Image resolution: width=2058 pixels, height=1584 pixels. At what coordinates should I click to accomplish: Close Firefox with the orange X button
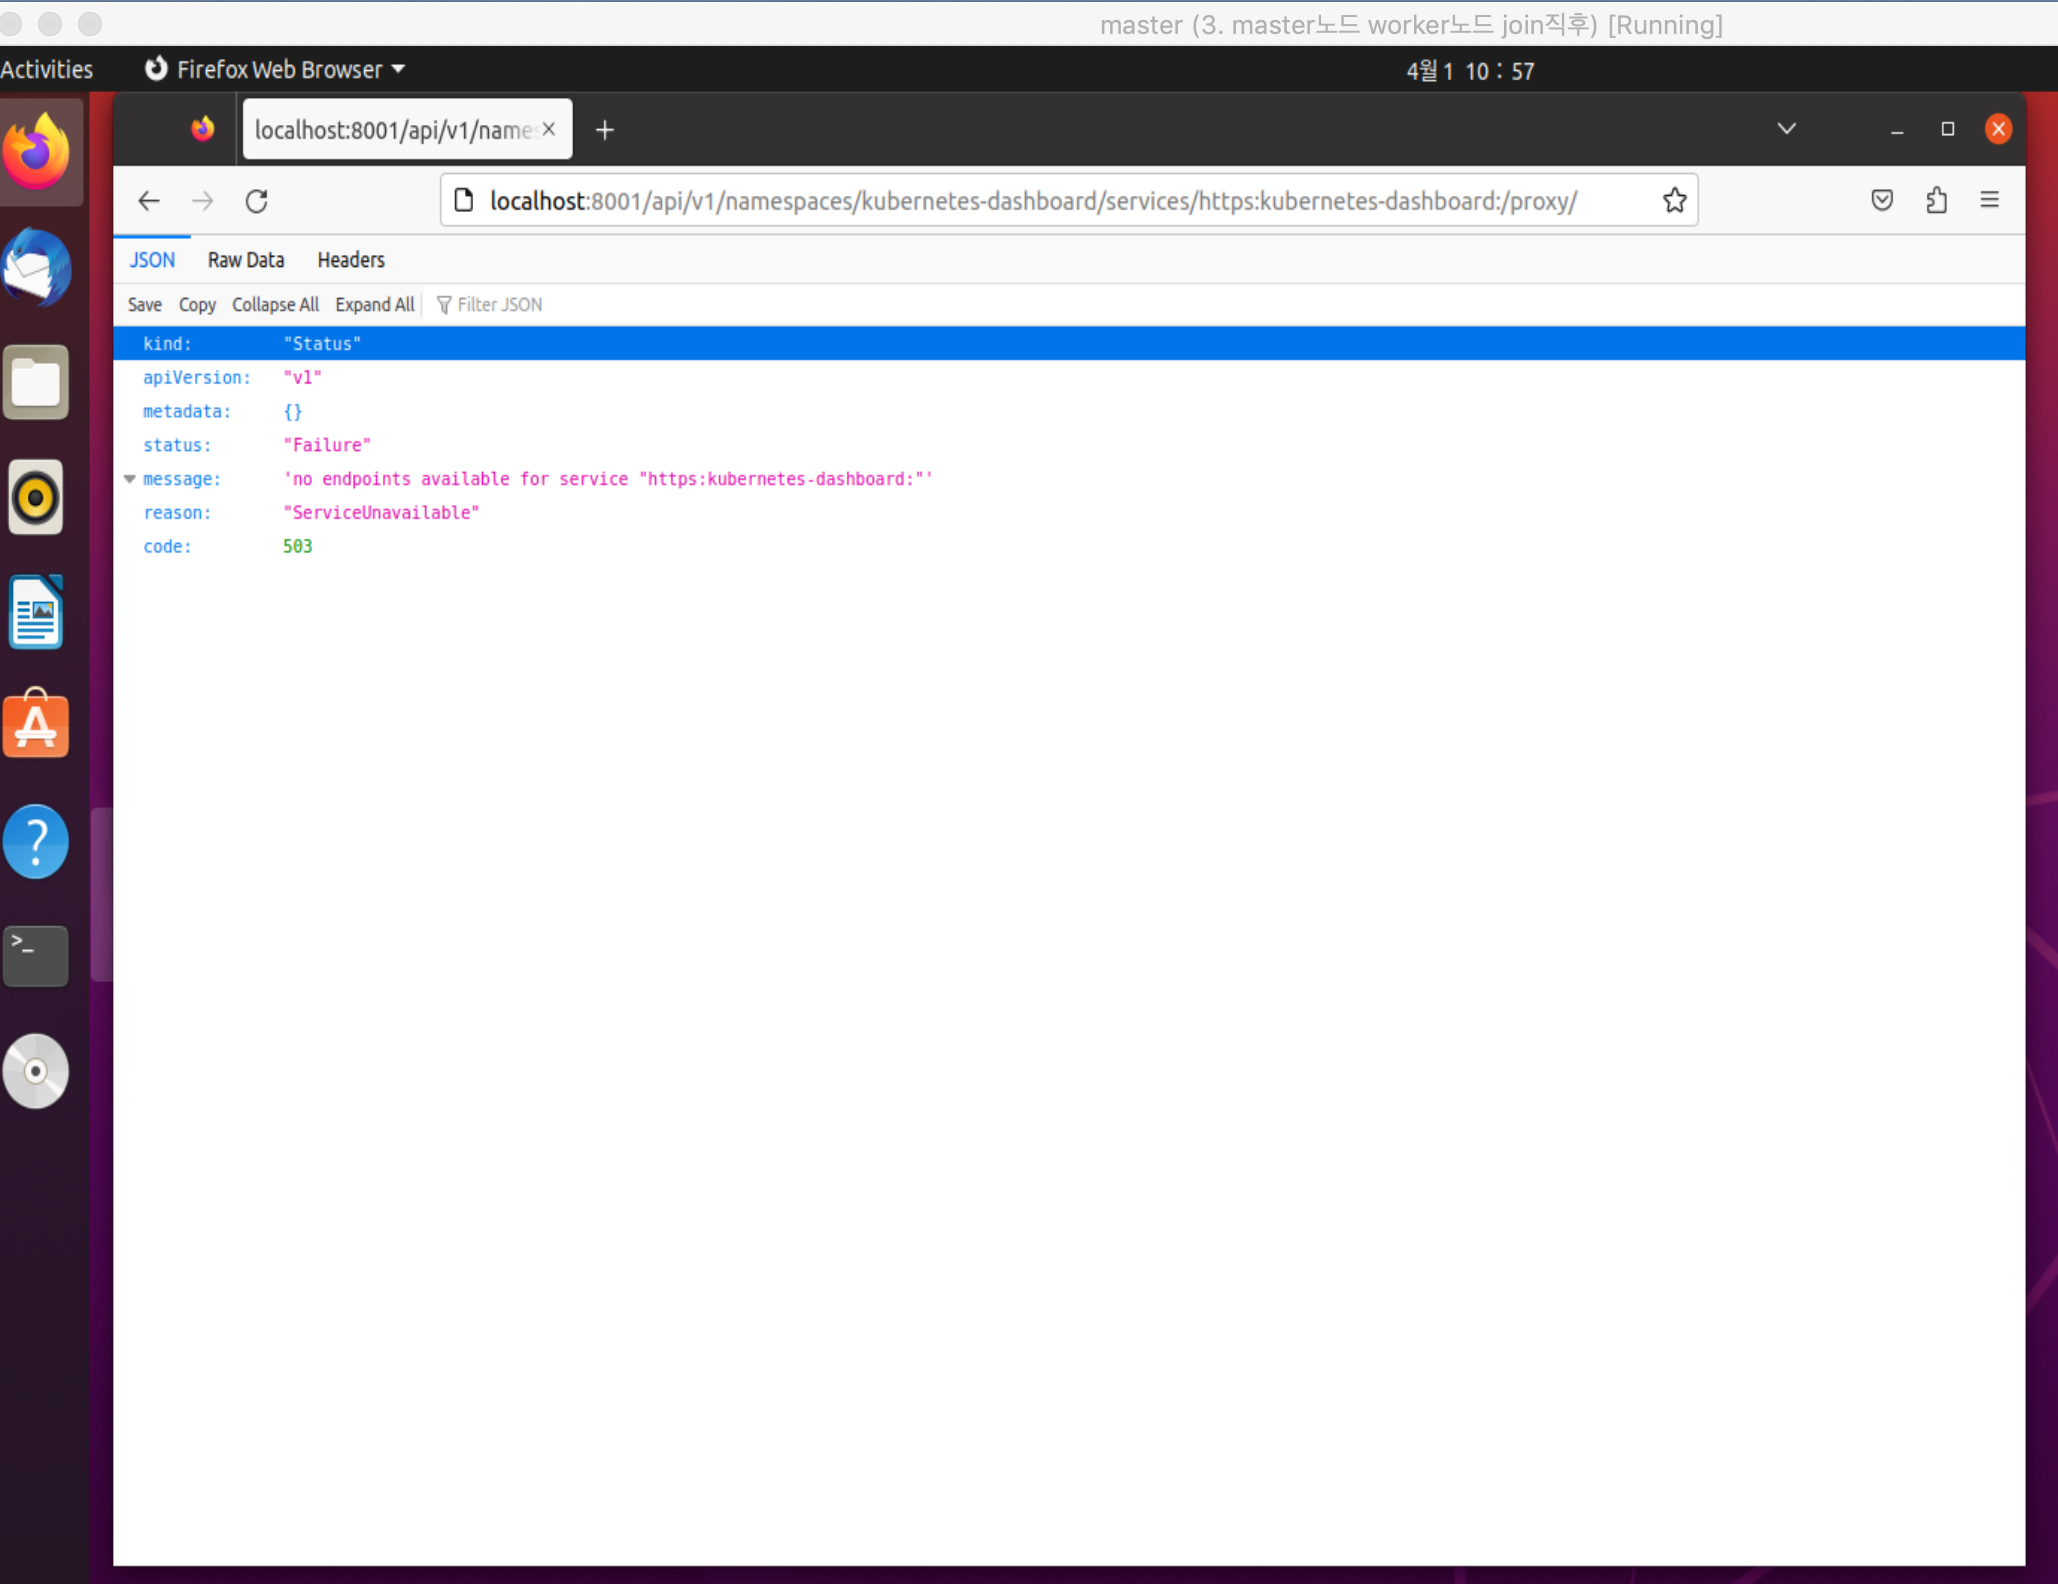(1998, 129)
